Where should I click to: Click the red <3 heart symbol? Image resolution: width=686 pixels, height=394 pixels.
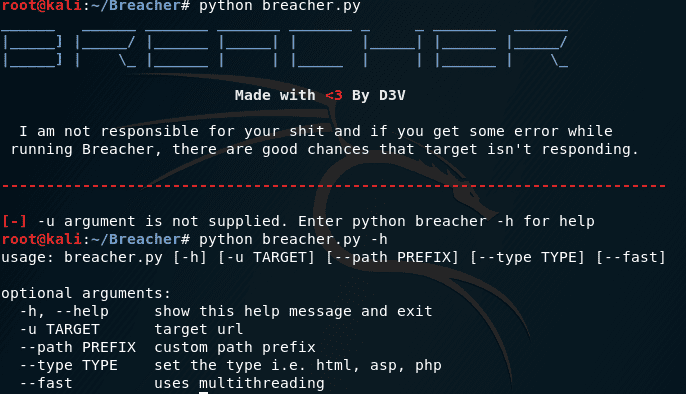point(334,95)
